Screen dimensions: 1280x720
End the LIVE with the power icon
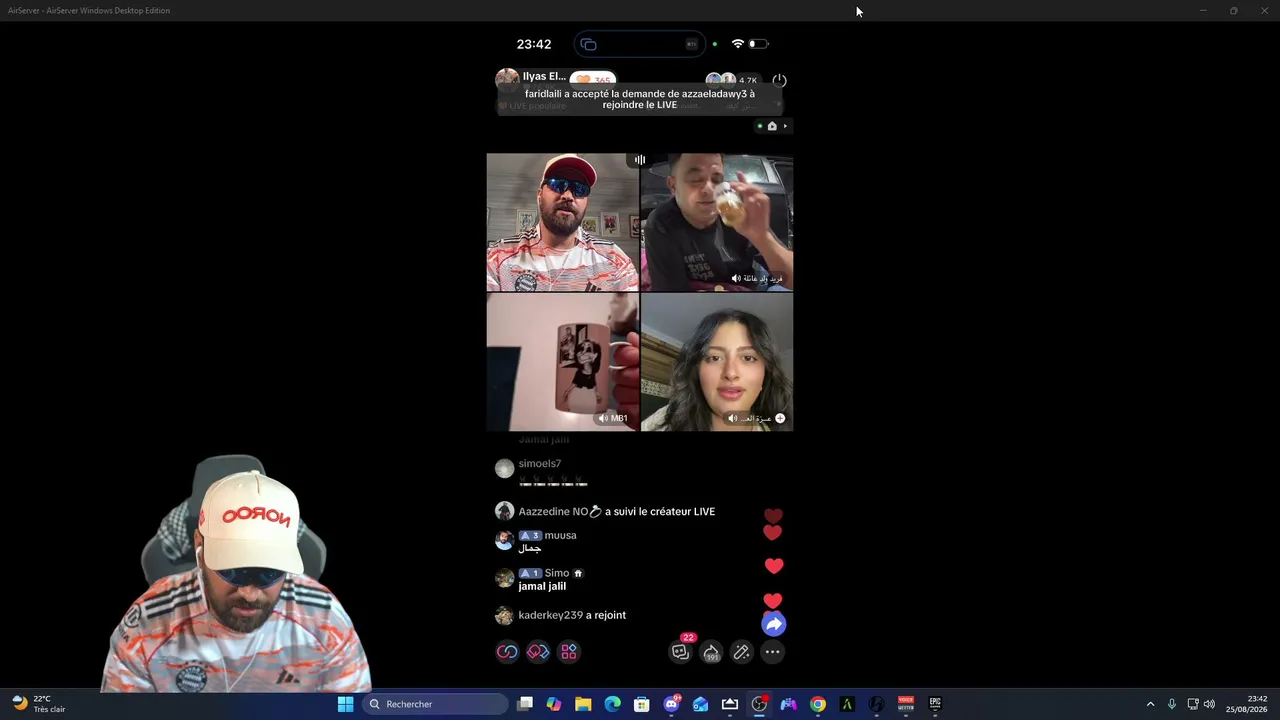point(779,80)
